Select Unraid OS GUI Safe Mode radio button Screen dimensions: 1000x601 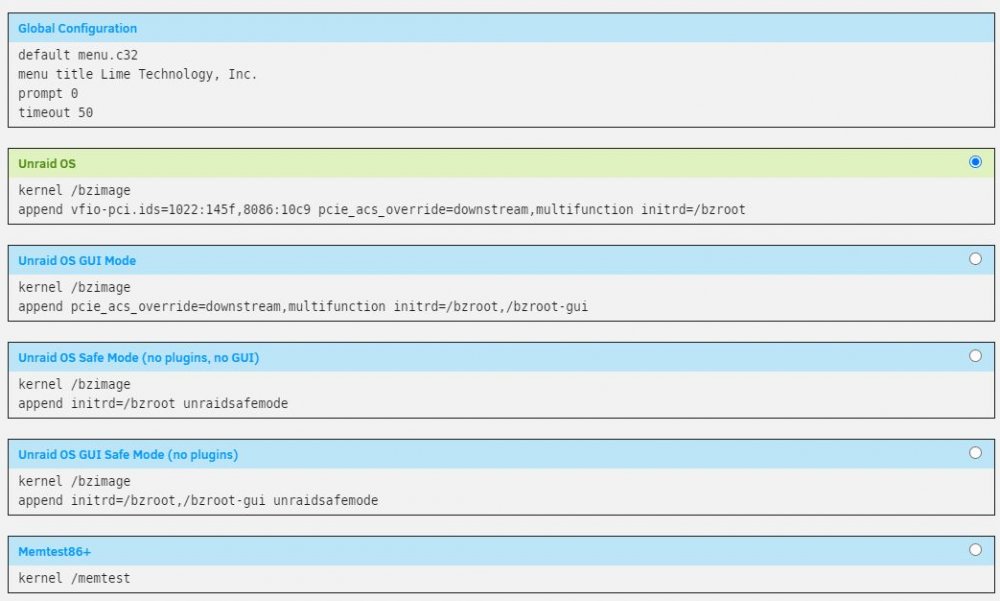(974, 453)
